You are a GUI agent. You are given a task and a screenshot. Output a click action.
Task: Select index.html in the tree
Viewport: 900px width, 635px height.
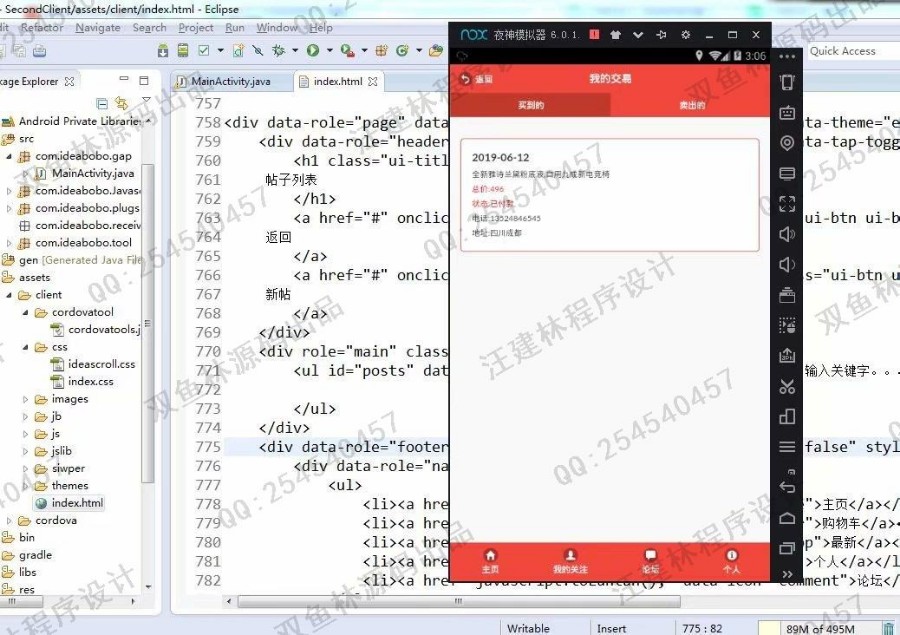[69, 503]
